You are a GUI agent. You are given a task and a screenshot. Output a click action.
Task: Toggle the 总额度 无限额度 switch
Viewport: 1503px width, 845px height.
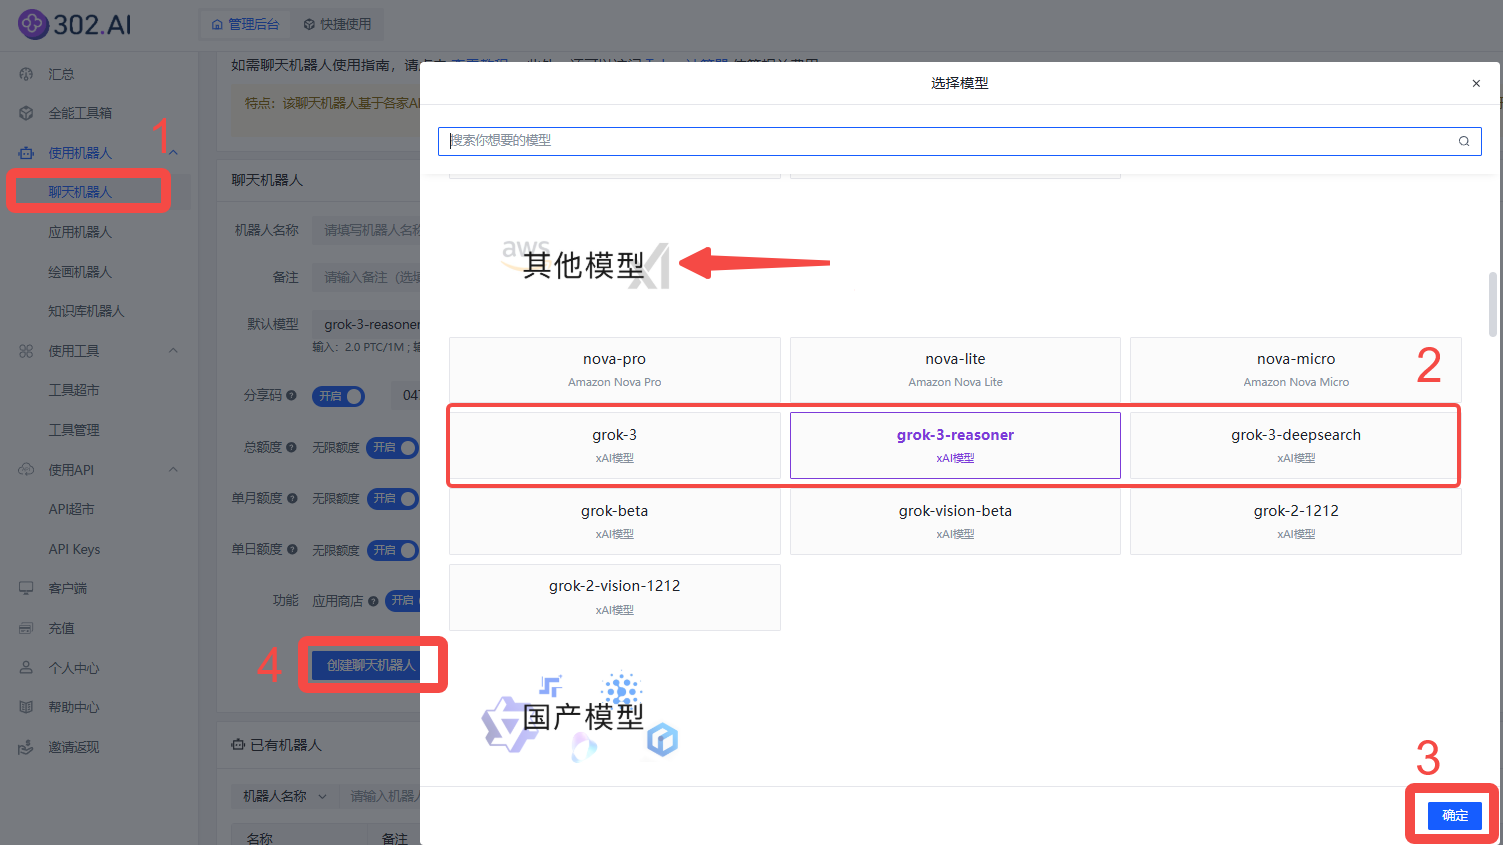392,447
